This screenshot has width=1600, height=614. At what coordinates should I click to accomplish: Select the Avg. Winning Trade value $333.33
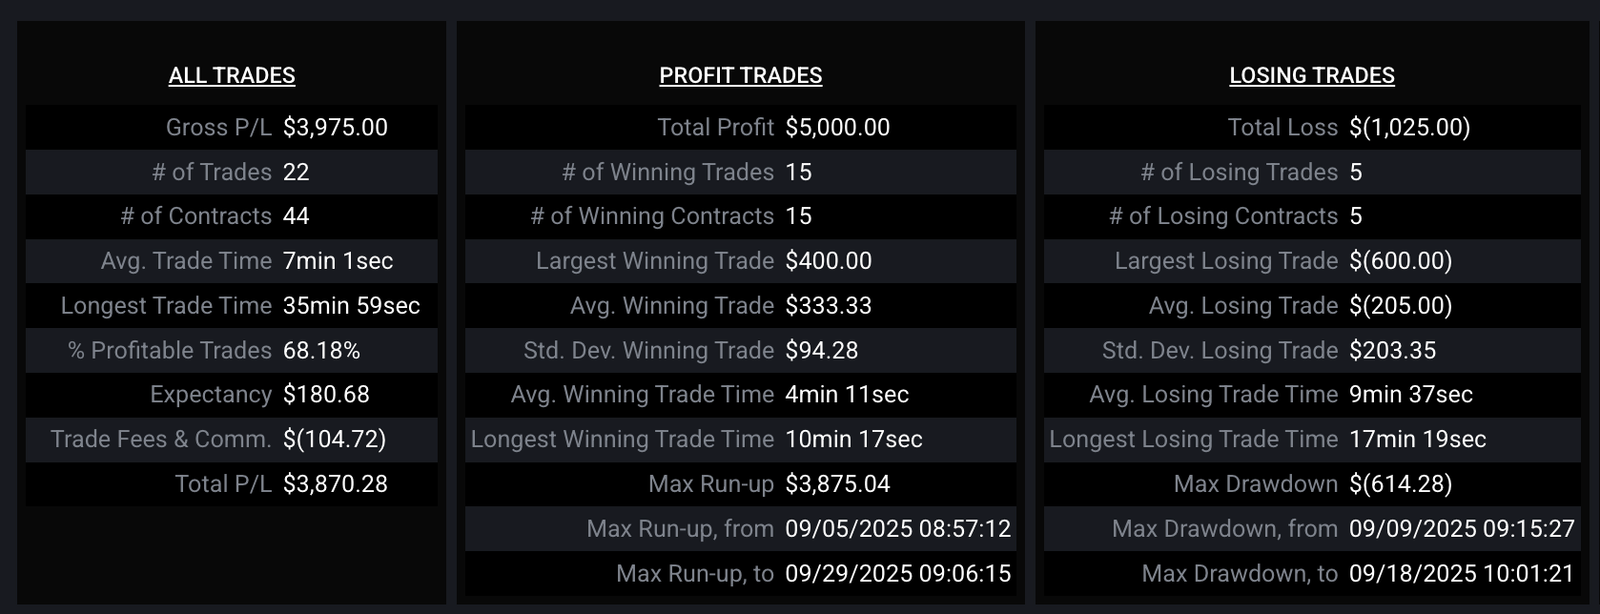click(x=828, y=306)
